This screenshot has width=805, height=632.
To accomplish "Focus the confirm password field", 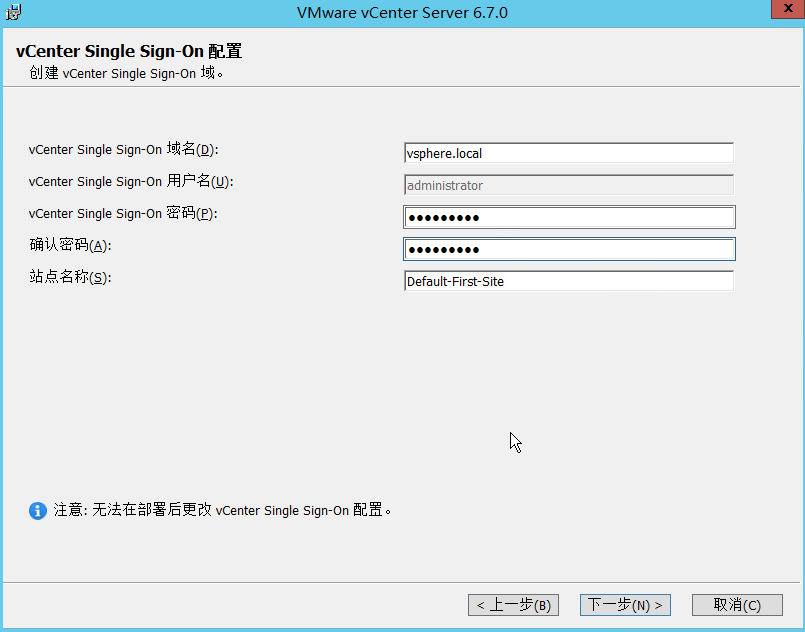I will pyautogui.click(x=569, y=249).
